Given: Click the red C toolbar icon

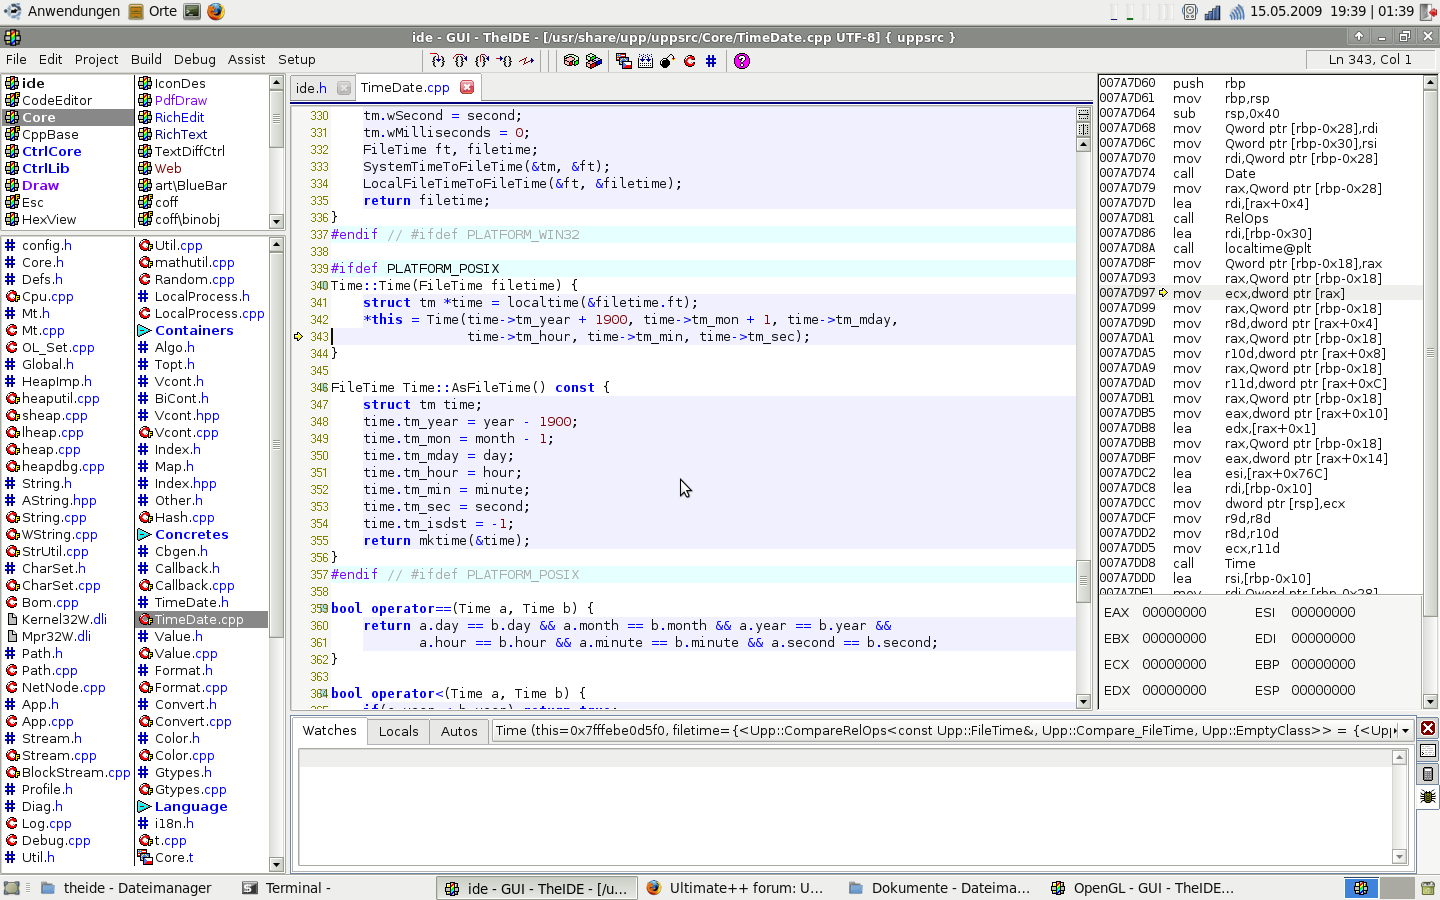Looking at the screenshot, I should pyautogui.click(x=689, y=61).
